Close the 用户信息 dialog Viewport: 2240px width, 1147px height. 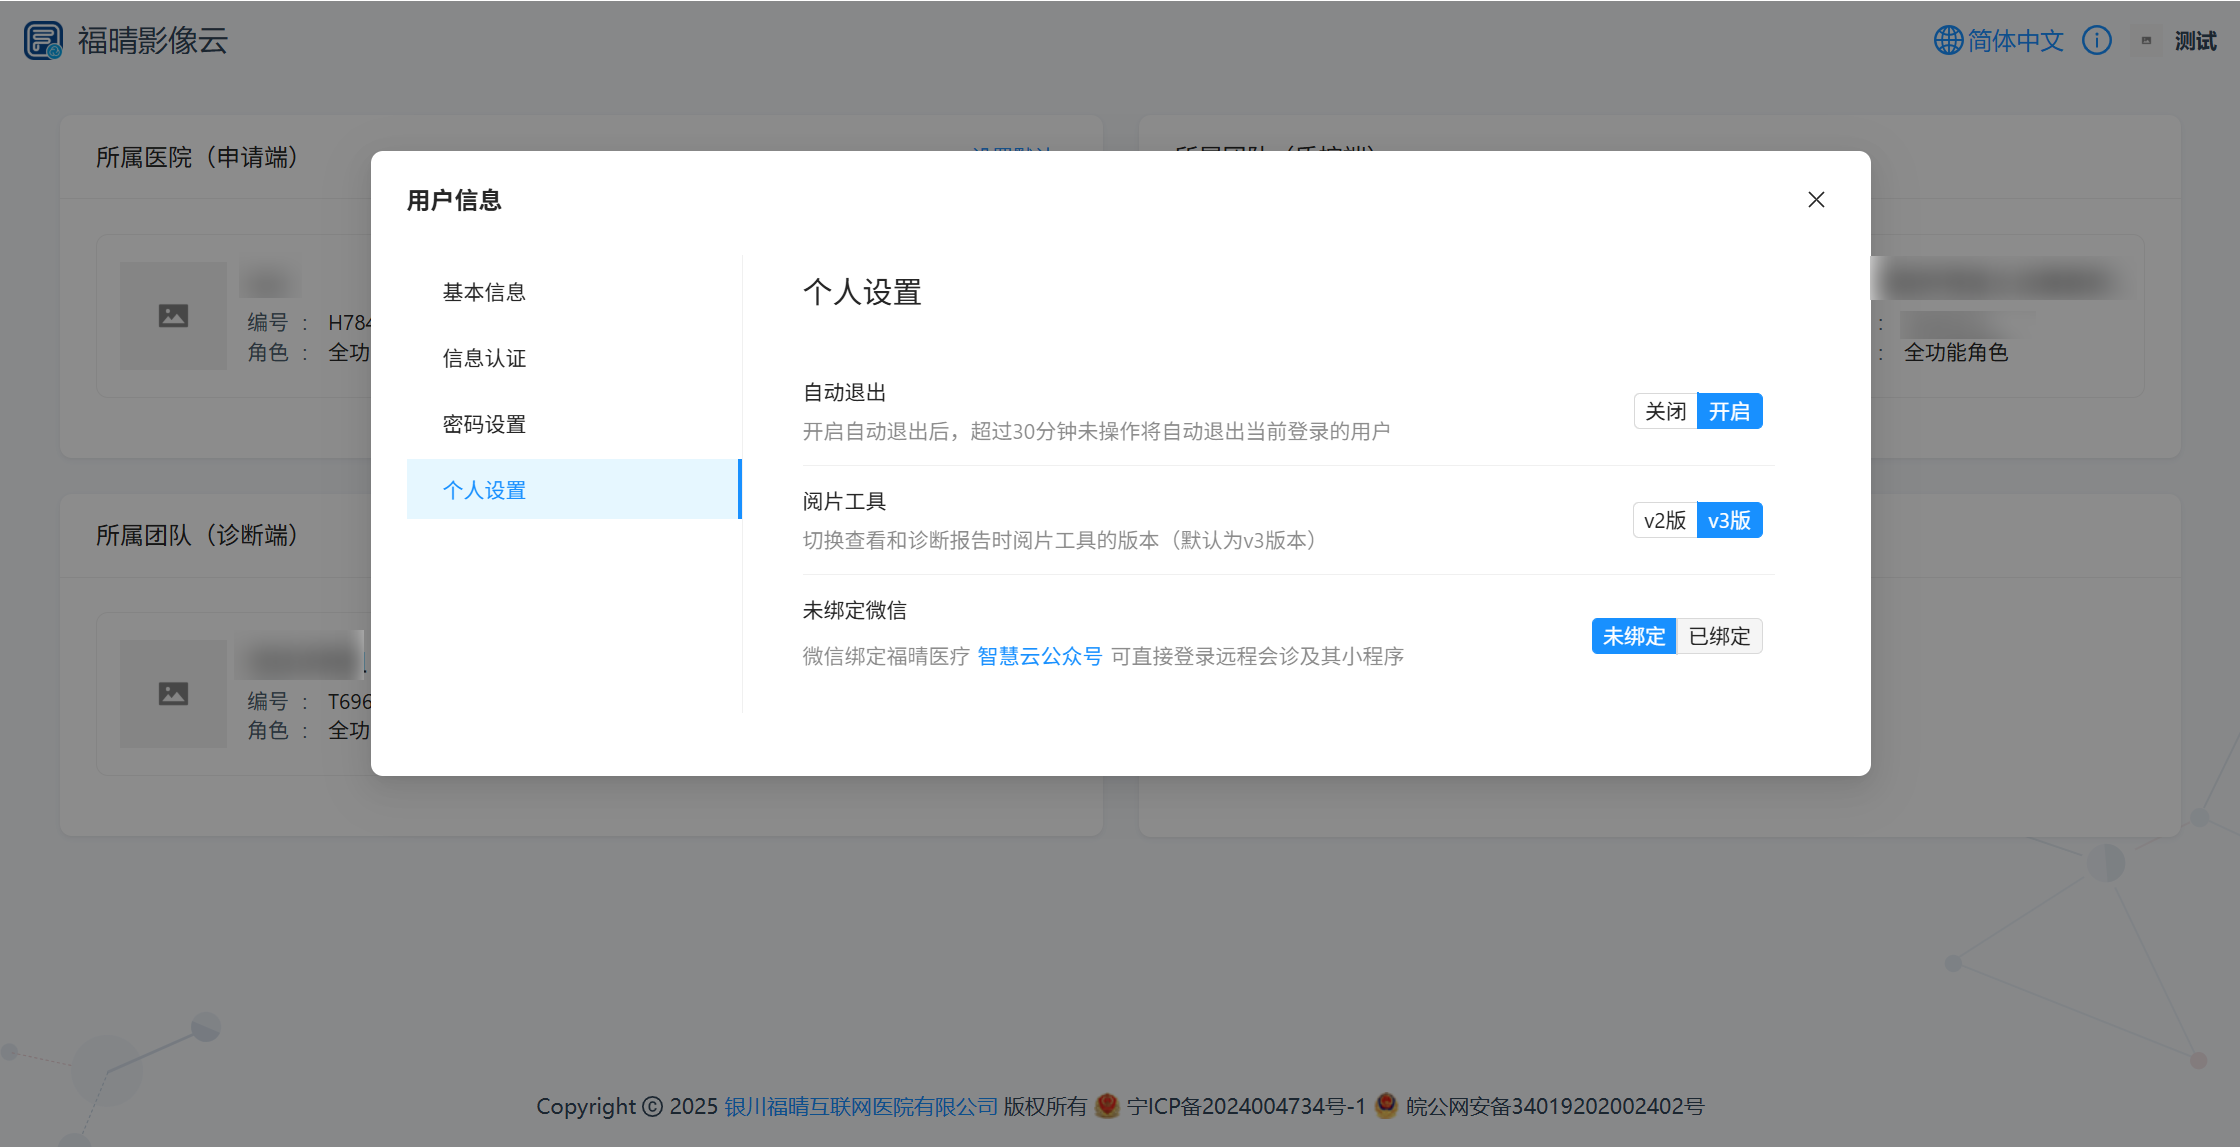point(1816,200)
